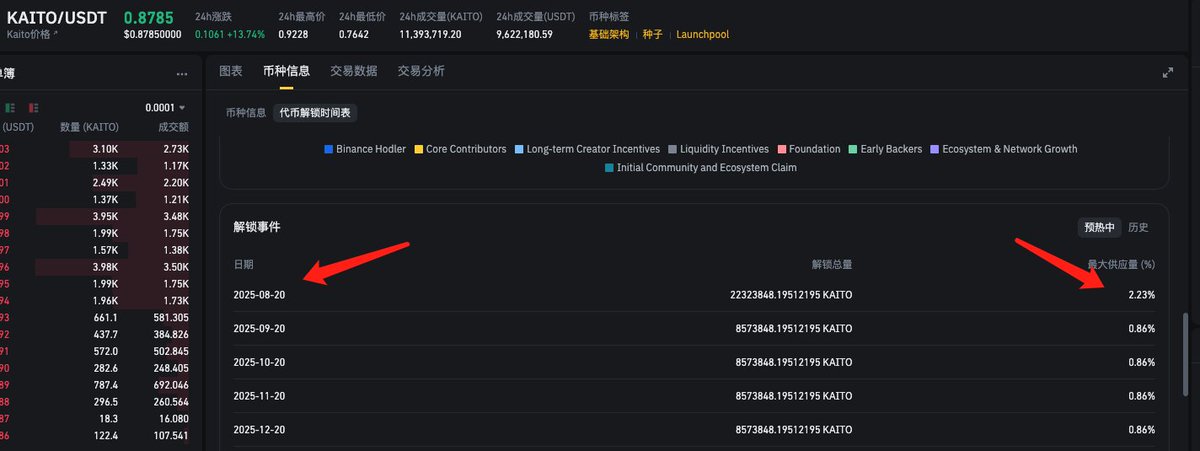Open the order book three-dot options menu
Image resolution: width=1200 pixels, height=451 pixels.
[x=181, y=74]
